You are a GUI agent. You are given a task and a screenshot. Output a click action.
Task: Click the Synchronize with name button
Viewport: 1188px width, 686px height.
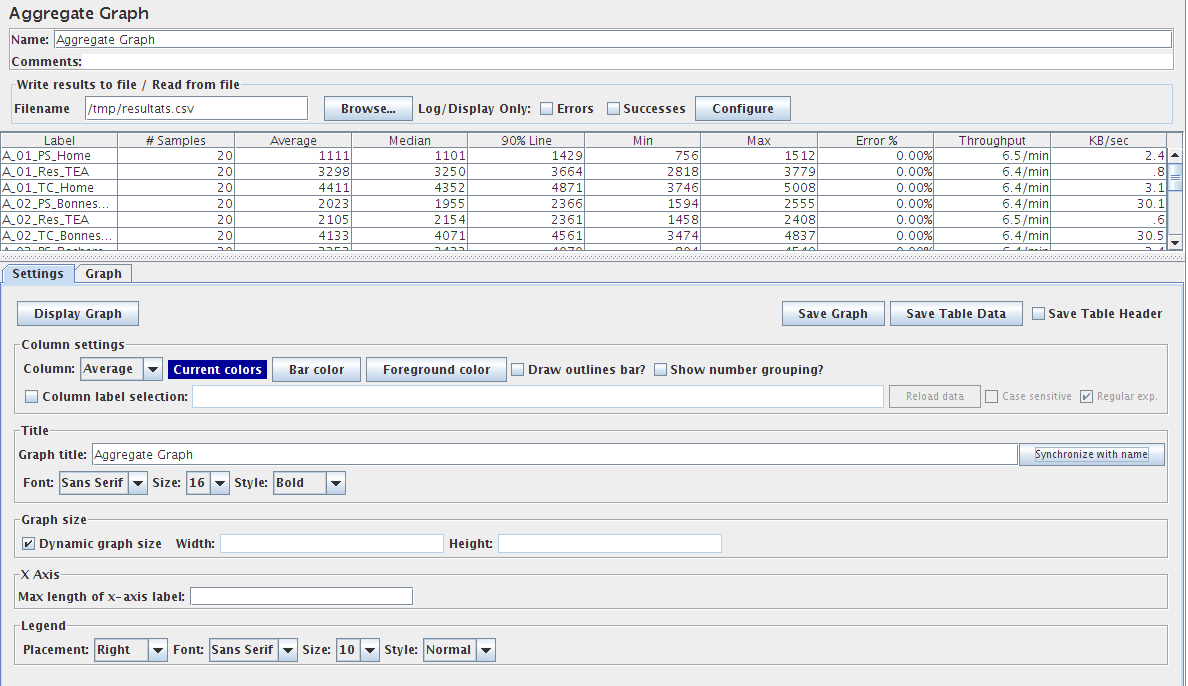[1091, 454]
